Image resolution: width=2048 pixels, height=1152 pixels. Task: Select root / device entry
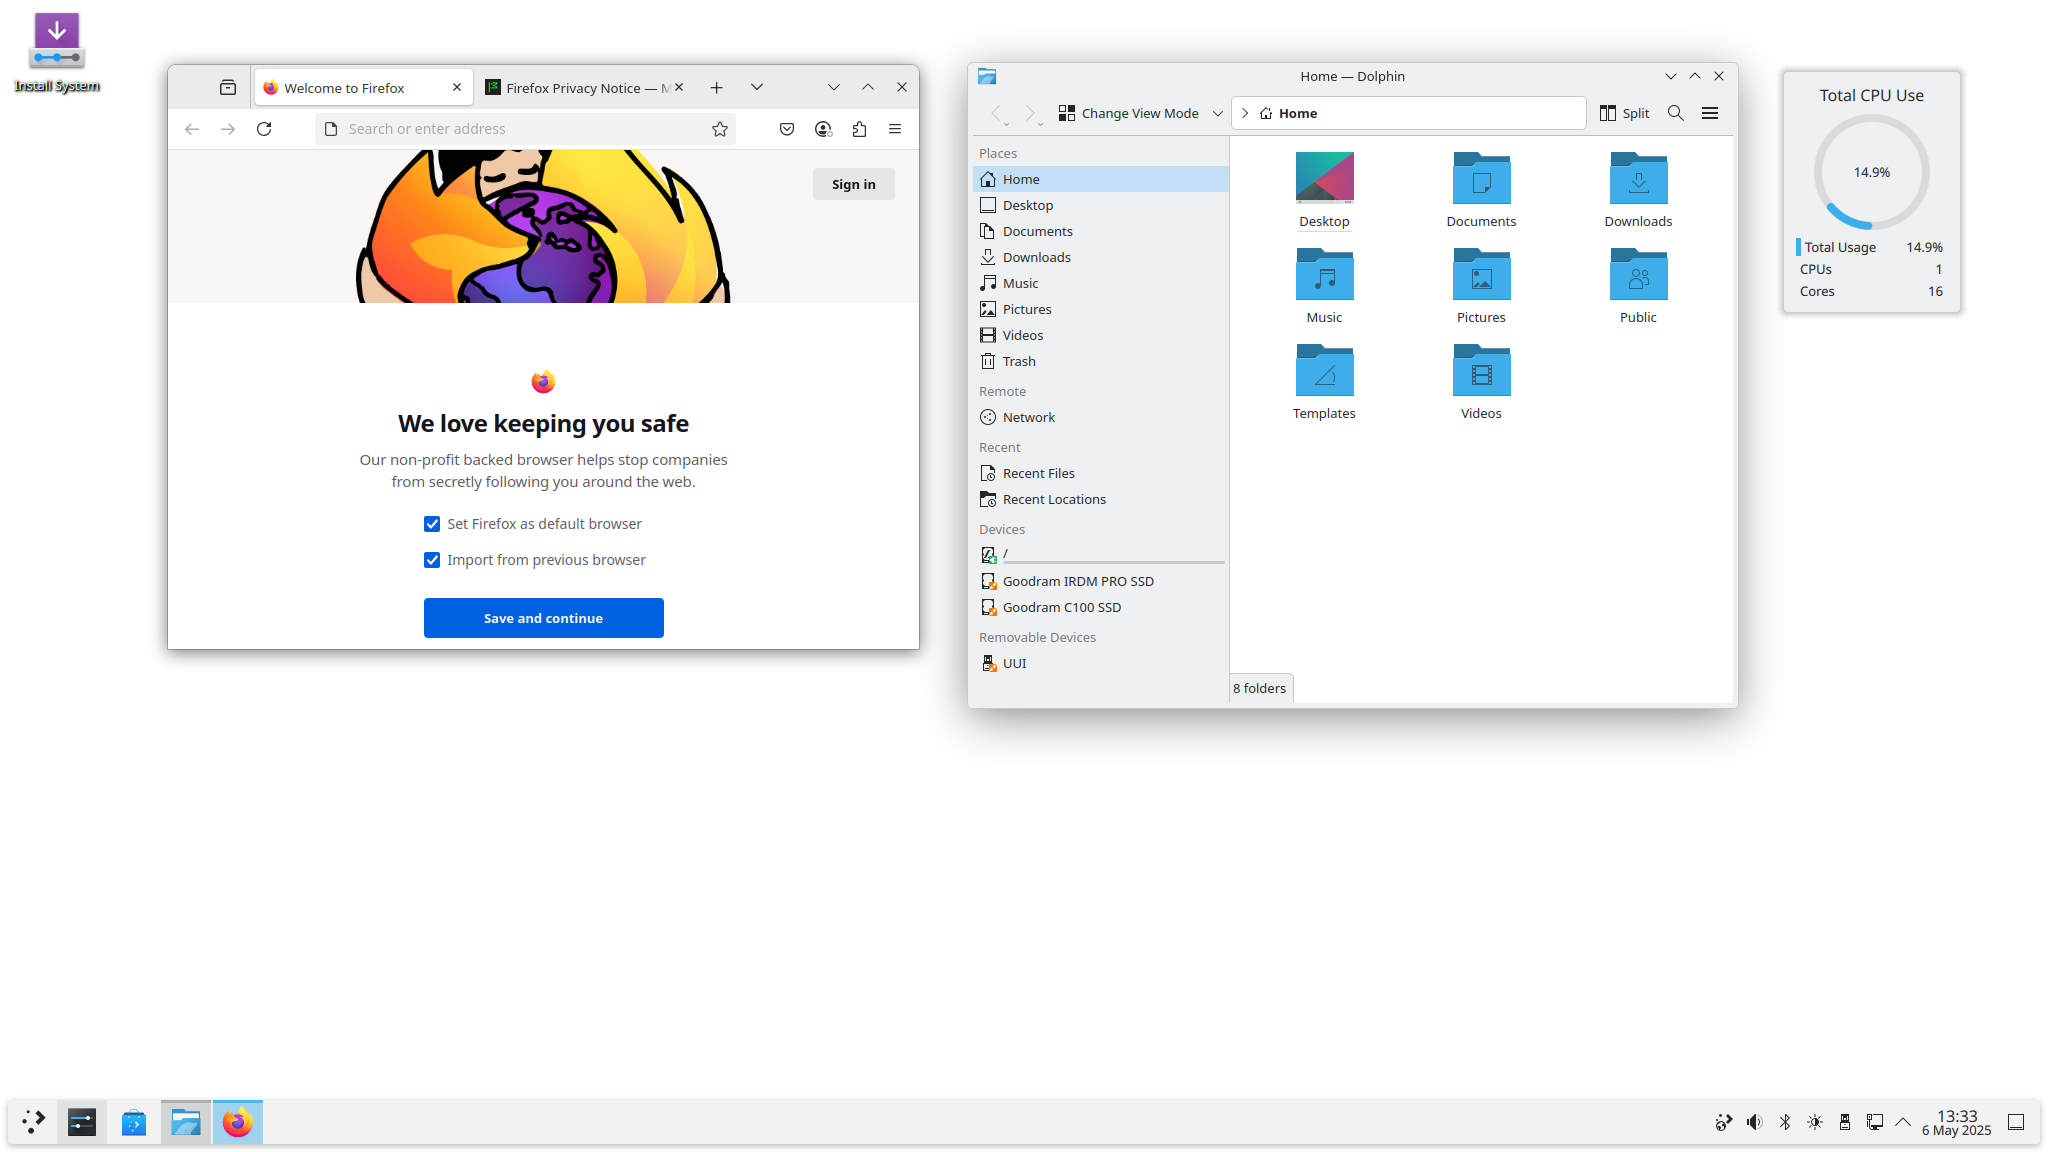click(x=1100, y=555)
